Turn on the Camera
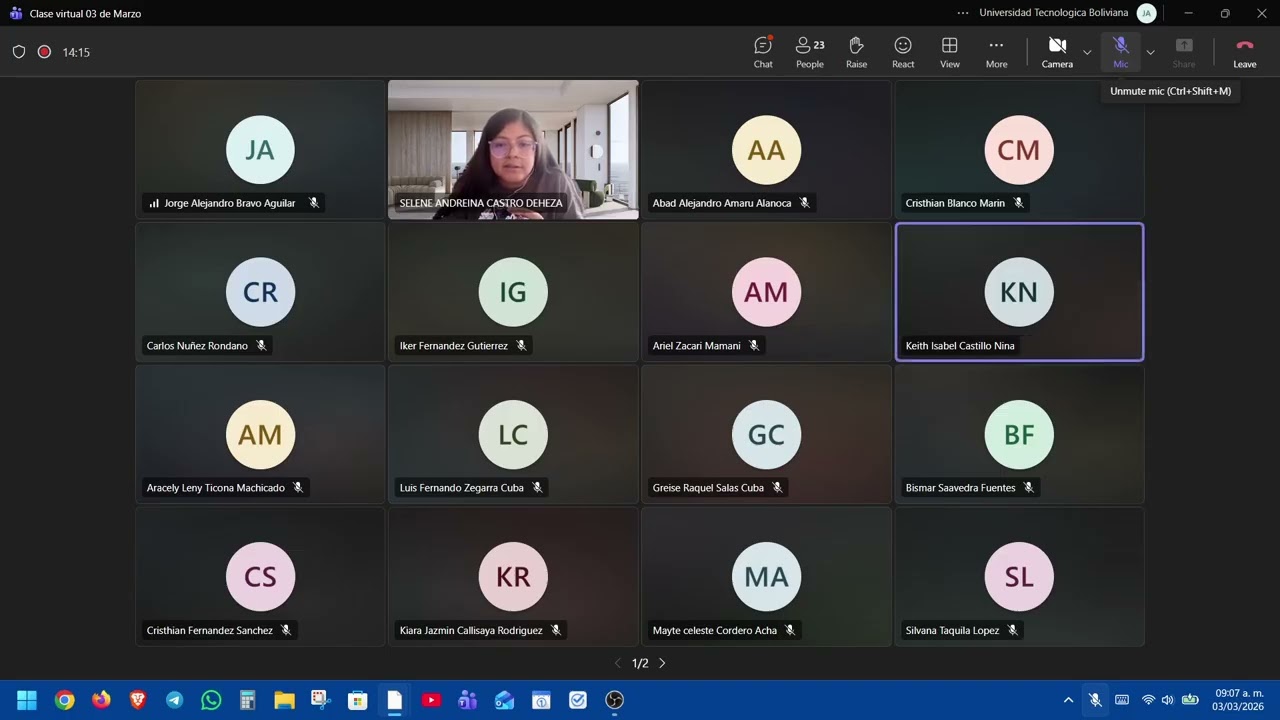The image size is (1280, 720). point(1057,52)
